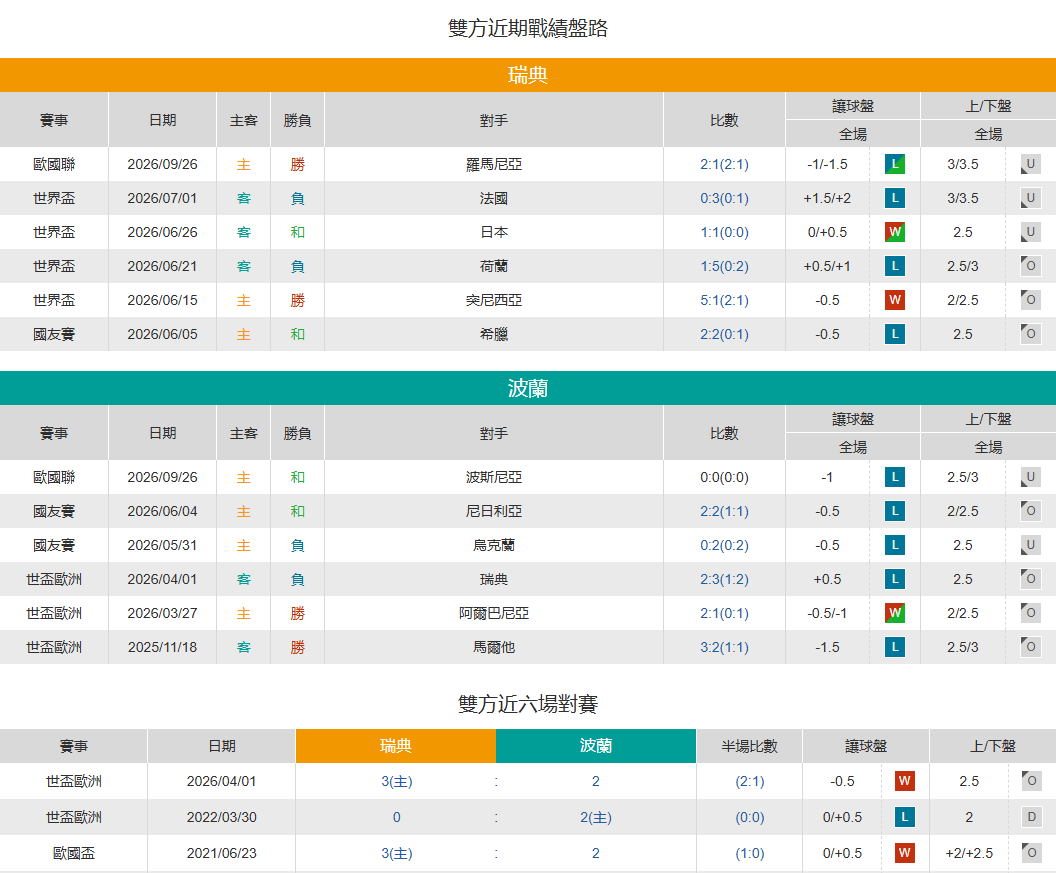Select the O over/under badge in 荷蘭 row

tap(1030, 266)
